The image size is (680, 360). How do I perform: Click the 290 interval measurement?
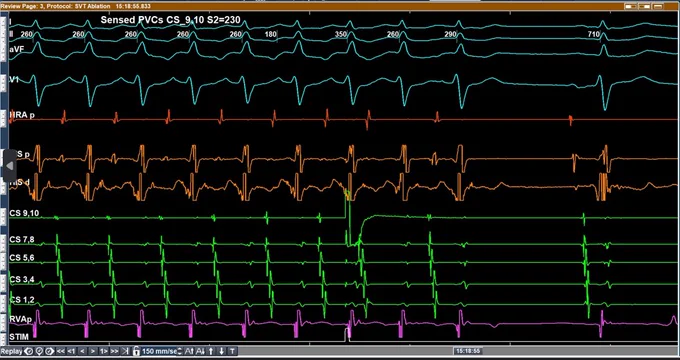451,34
